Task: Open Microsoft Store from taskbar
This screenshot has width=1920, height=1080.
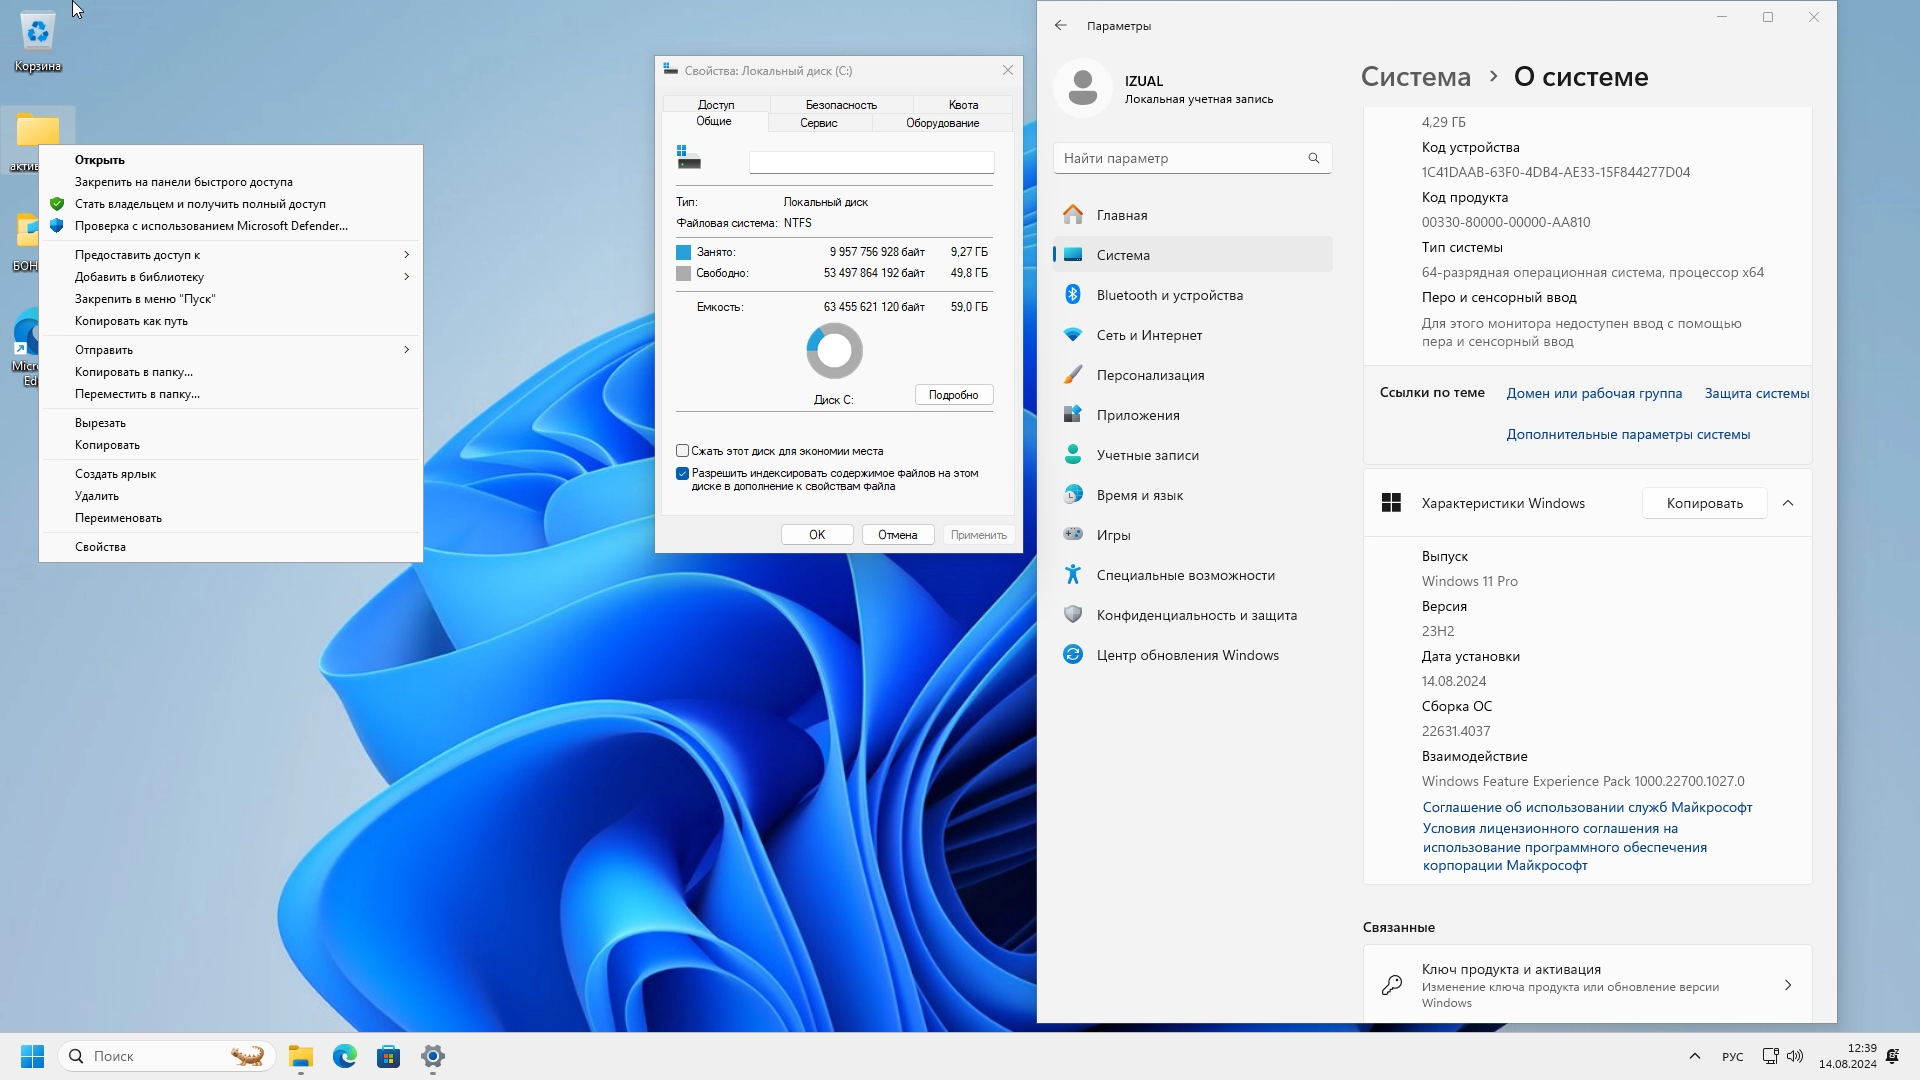Action: pos(388,1056)
